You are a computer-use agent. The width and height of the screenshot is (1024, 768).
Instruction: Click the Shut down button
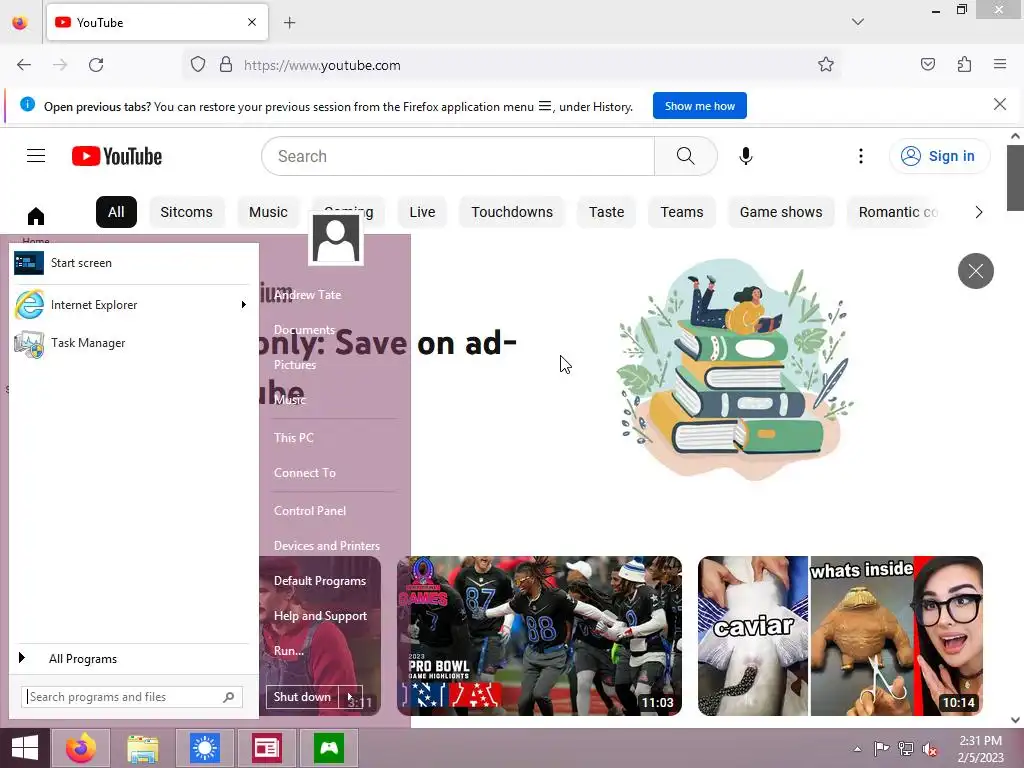[x=302, y=697]
